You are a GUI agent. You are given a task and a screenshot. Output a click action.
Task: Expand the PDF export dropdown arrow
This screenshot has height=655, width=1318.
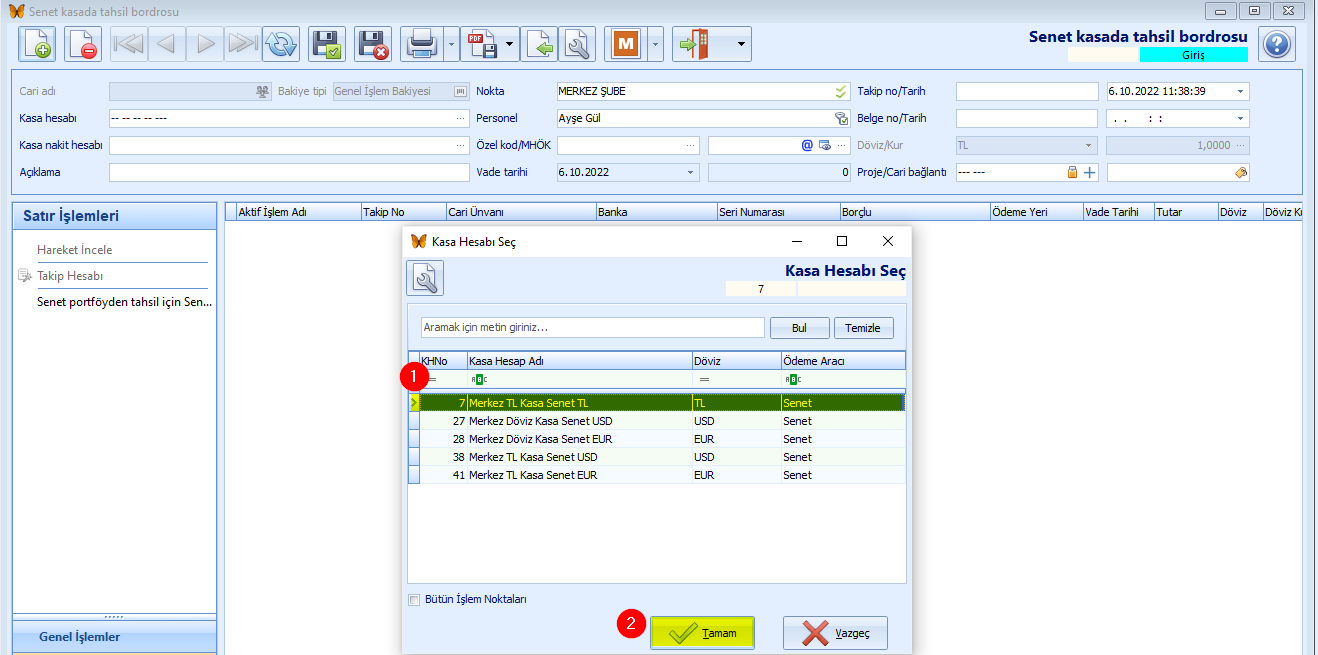pyautogui.click(x=510, y=44)
